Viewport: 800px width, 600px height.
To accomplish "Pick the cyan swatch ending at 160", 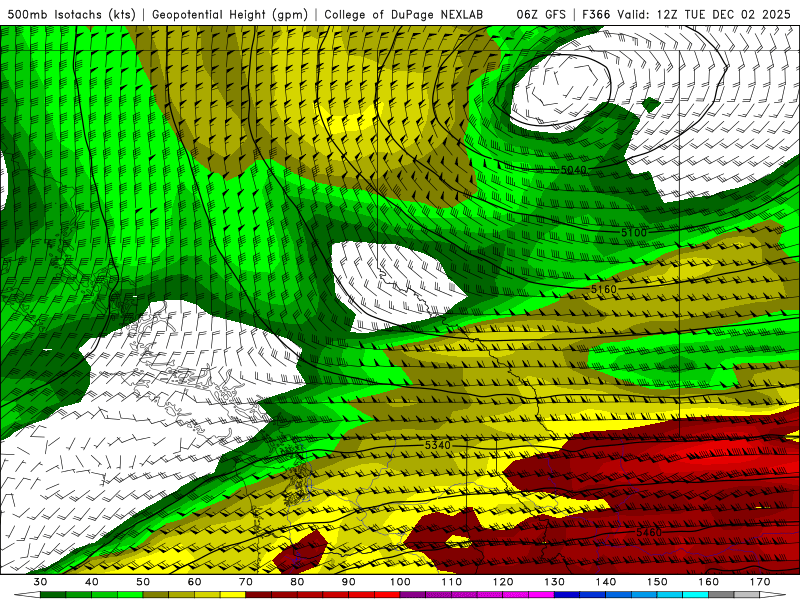I will (695, 595).
